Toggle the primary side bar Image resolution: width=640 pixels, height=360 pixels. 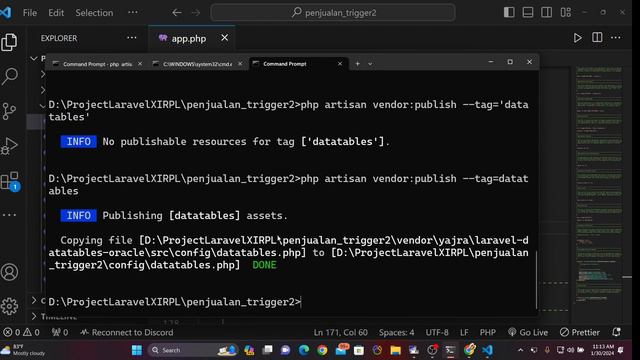[509, 12]
